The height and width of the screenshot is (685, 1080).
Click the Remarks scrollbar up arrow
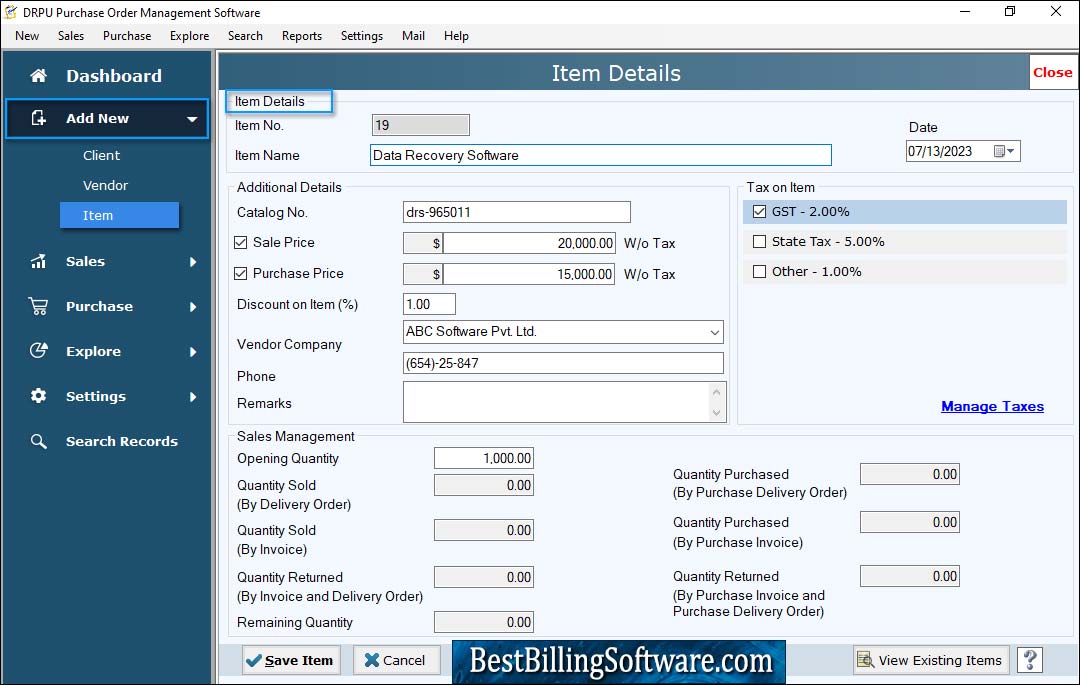point(716,392)
